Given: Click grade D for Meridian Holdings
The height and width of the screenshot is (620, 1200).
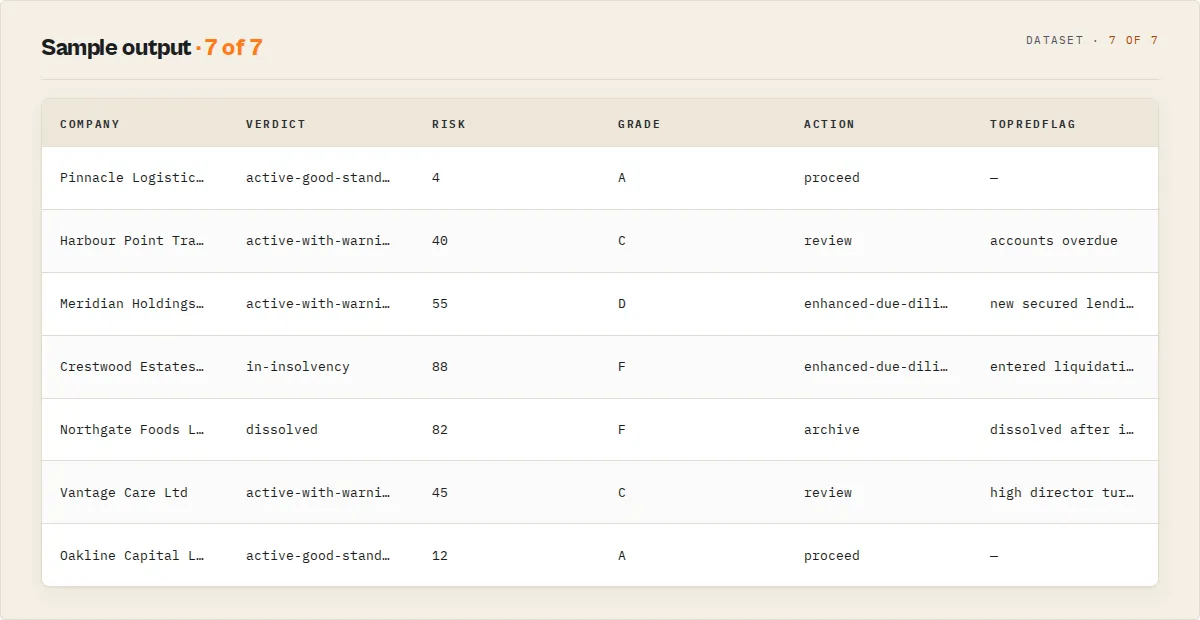Looking at the screenshot, I should 622,304.
